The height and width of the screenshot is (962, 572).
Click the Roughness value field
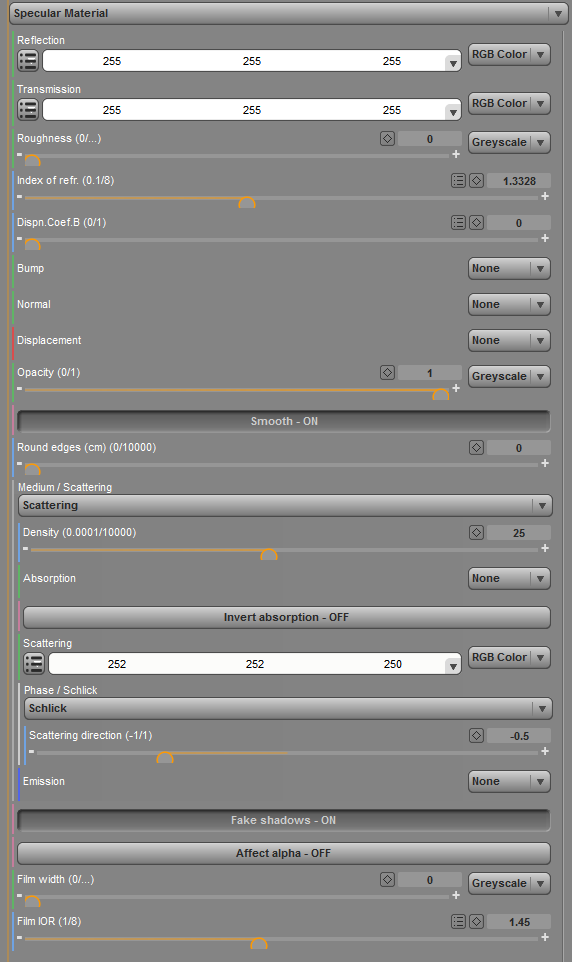430,139
